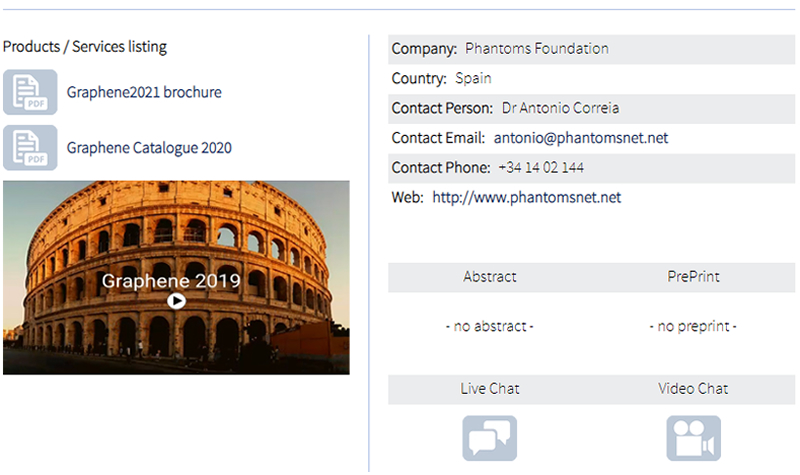This screenshot has height=475, width=800.
Task: Select the Abstract column header
Action: click(x=490, y=277)
